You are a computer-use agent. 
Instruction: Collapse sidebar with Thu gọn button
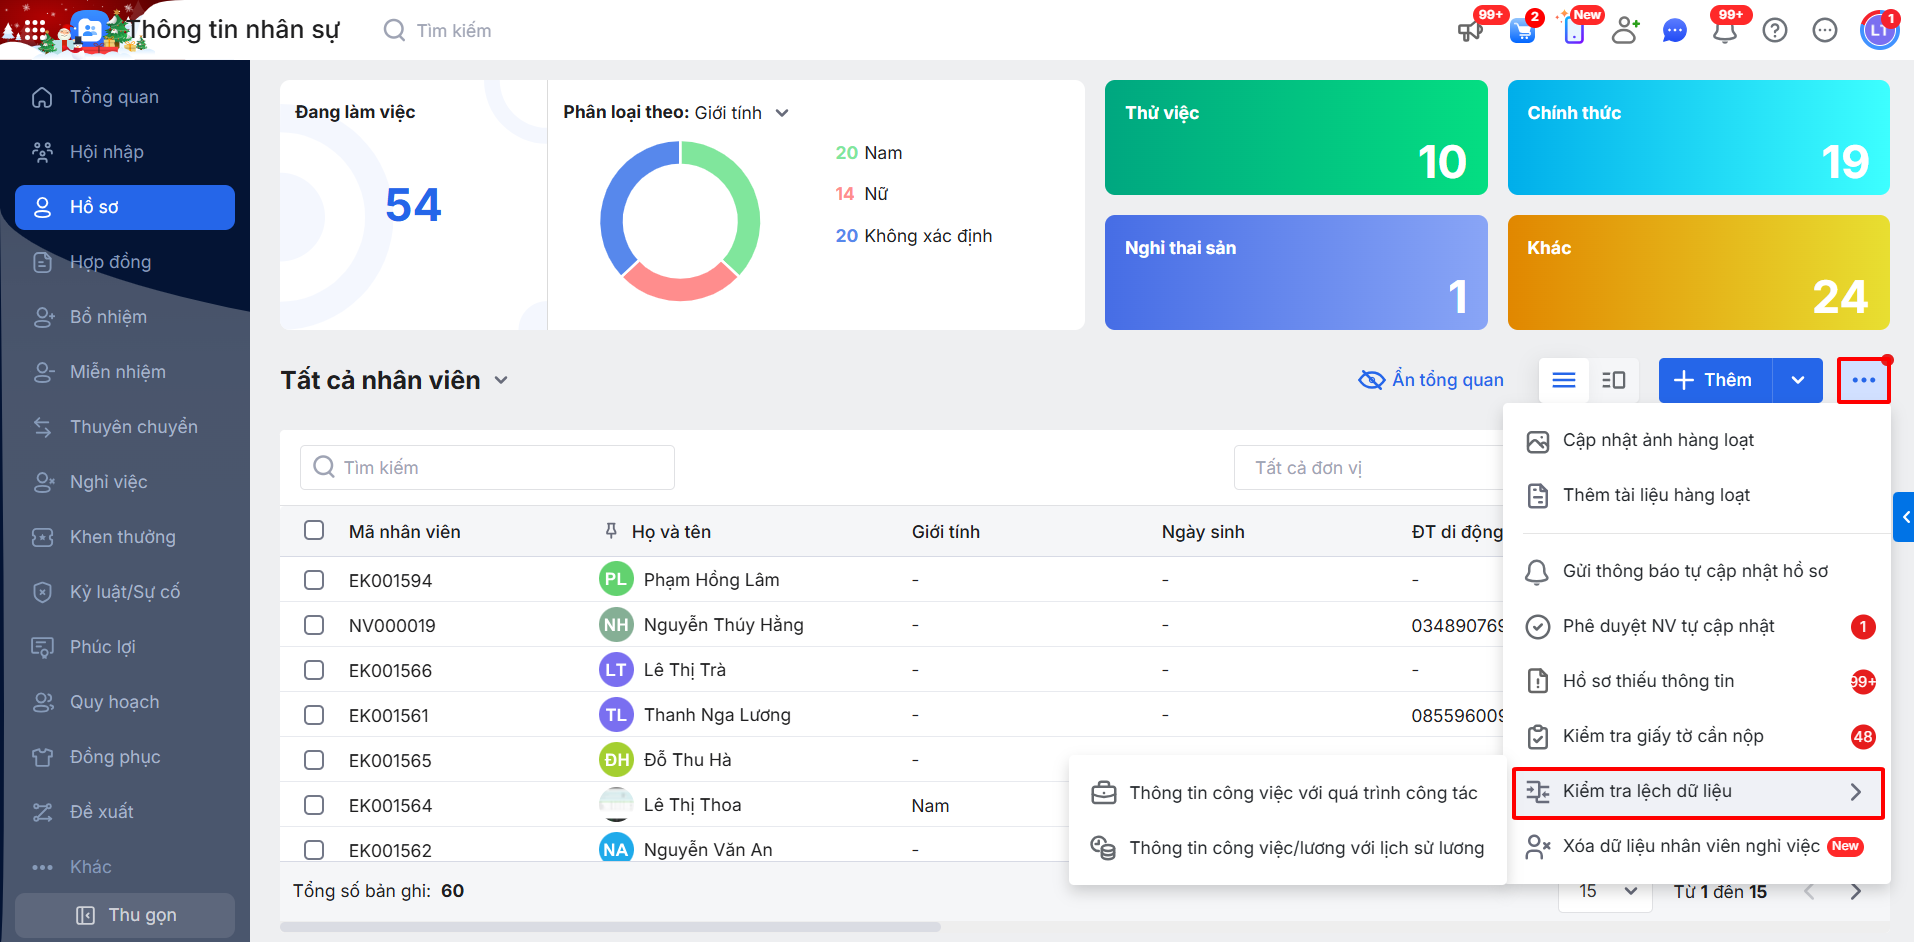click(x=125, y=915)
